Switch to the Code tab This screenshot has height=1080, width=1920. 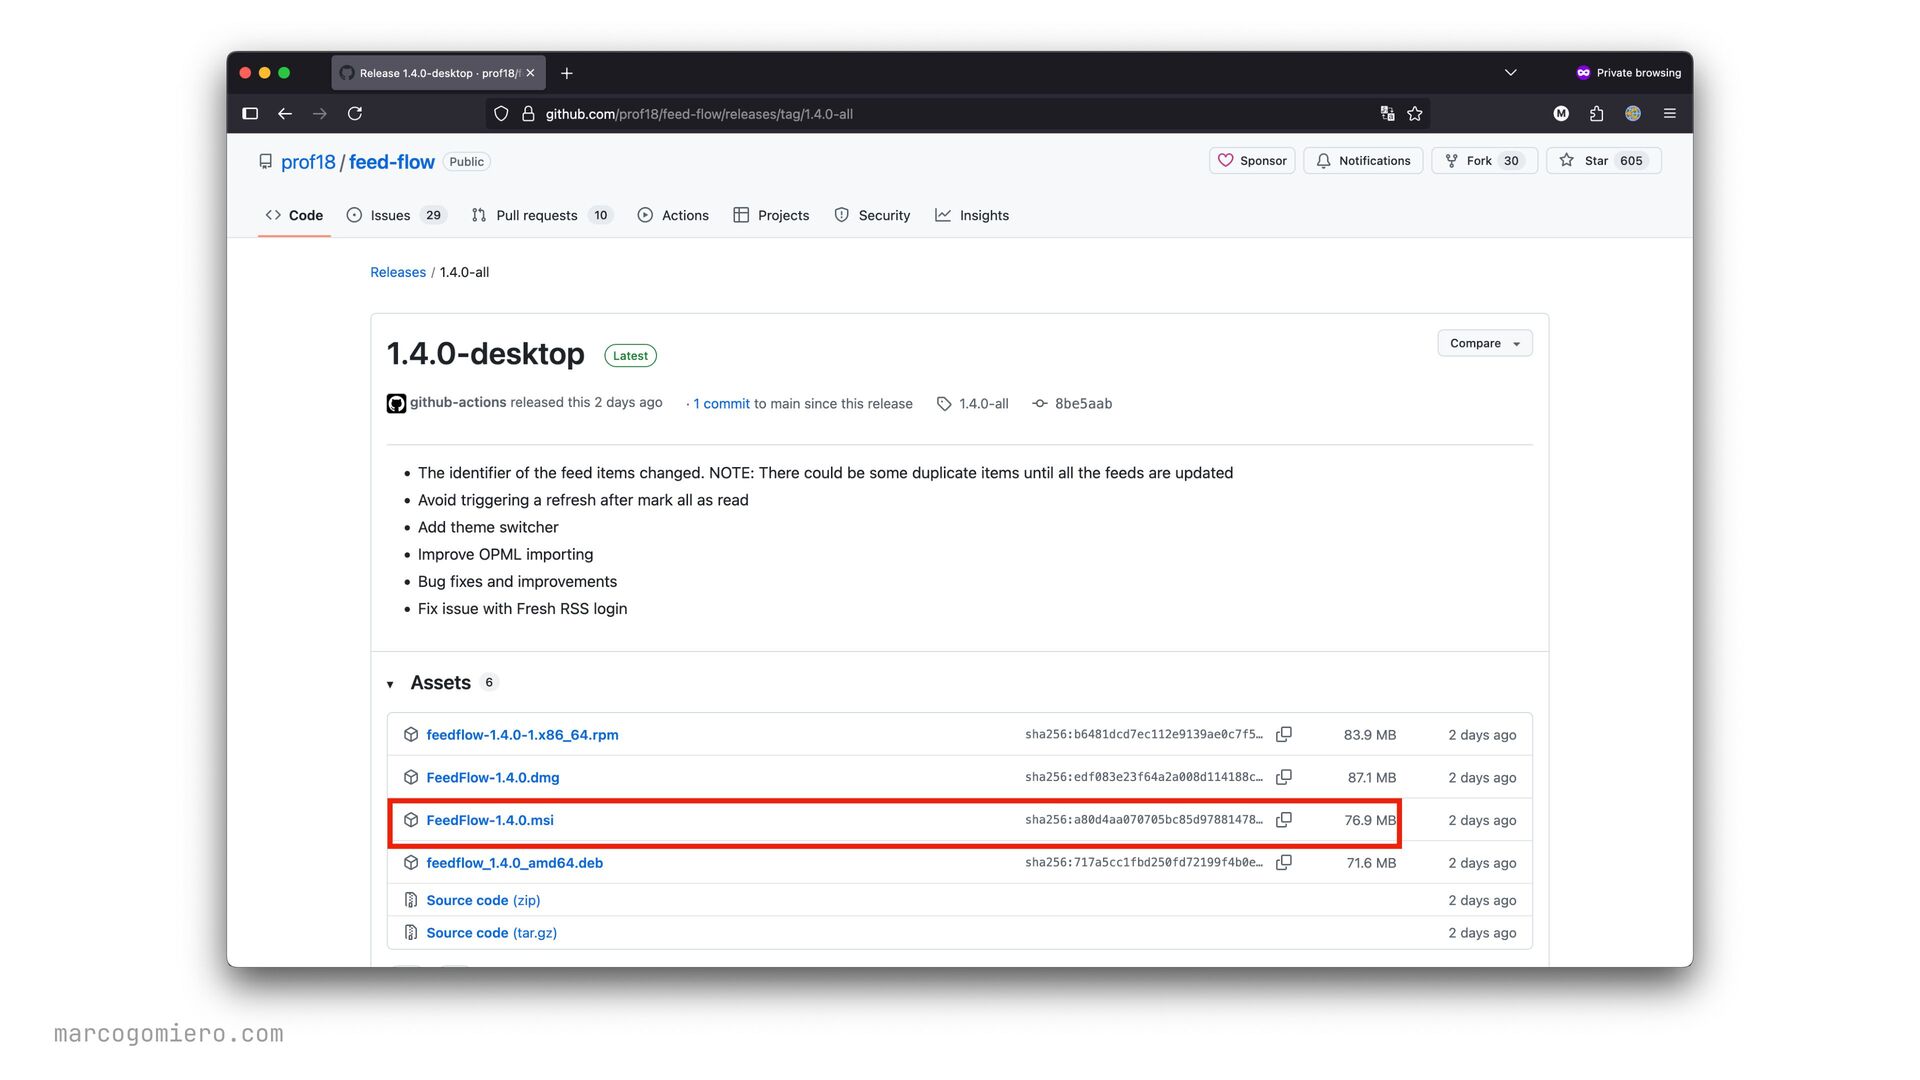click(x=294, y=215)
